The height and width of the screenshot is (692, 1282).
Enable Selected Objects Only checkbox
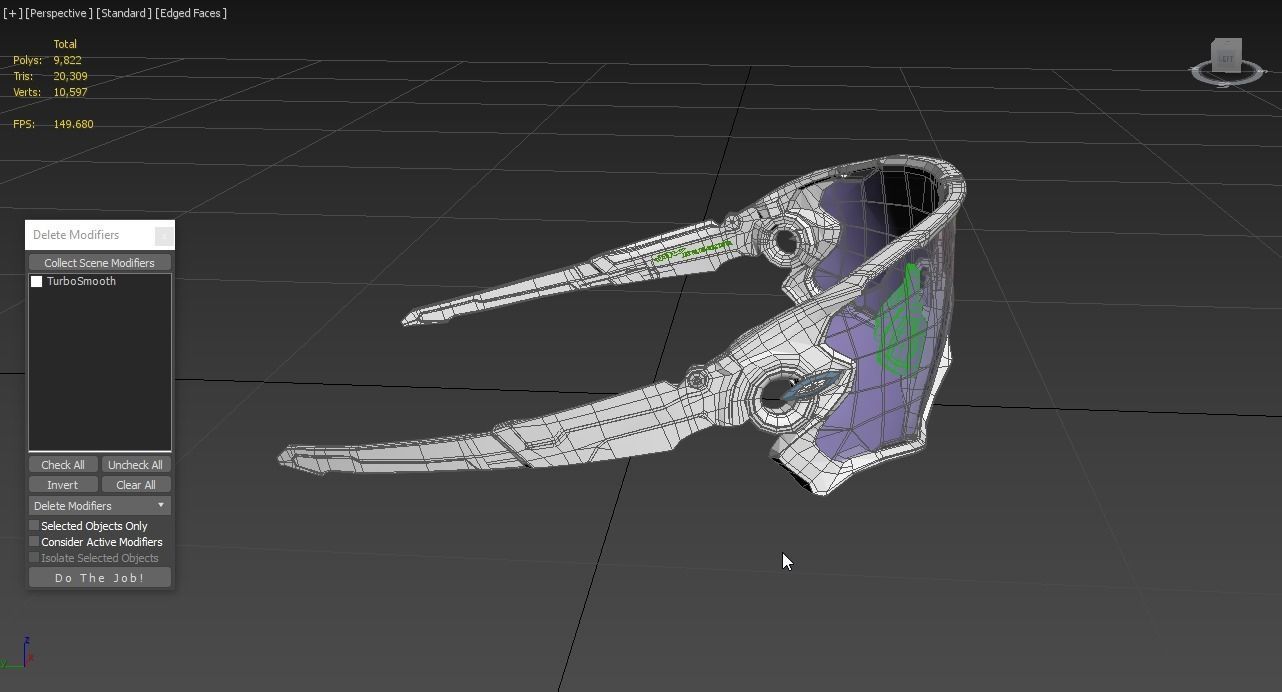35,526
